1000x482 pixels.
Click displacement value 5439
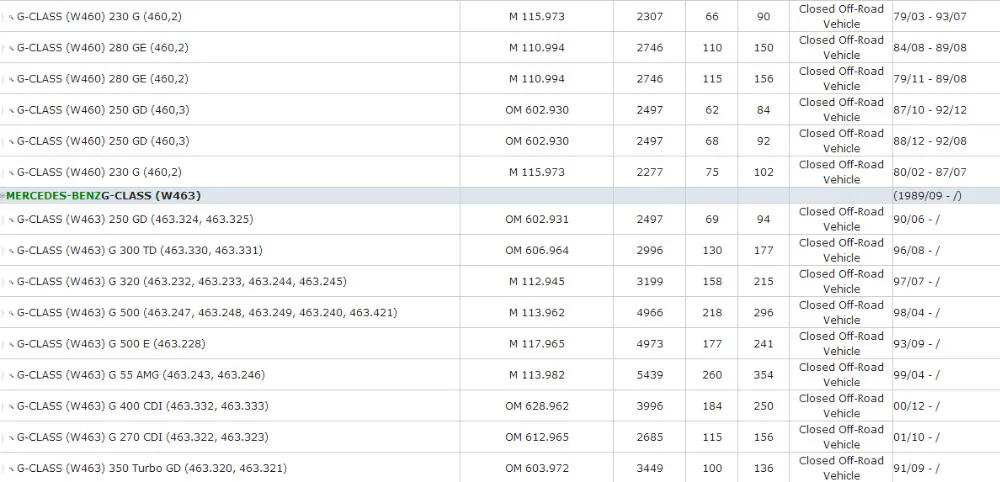pyautogui.click(x=650, y=376)
